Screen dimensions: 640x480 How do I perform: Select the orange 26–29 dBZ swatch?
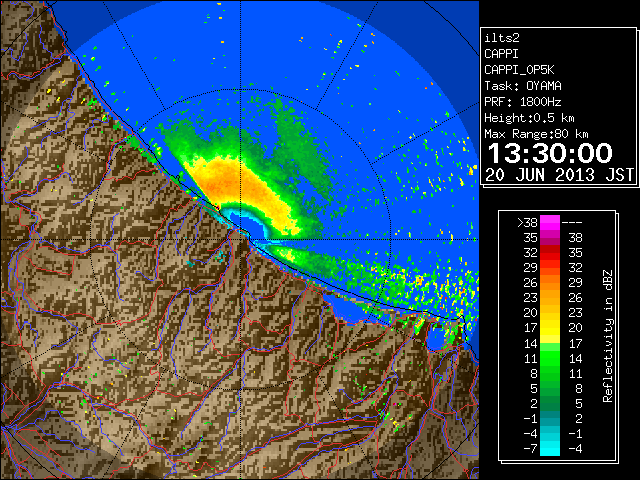pyautogui.click(x=550, y=283)
